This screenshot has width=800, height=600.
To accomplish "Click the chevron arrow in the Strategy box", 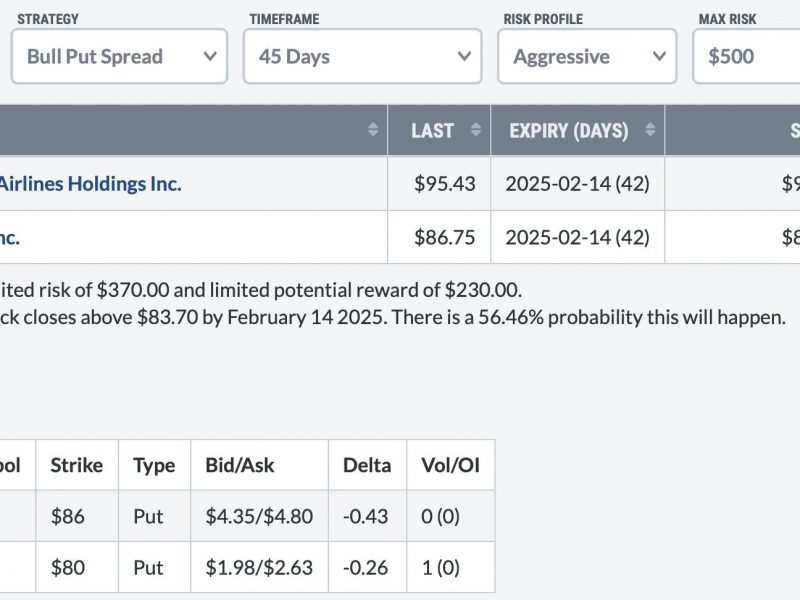I will [x=210, y=56].
